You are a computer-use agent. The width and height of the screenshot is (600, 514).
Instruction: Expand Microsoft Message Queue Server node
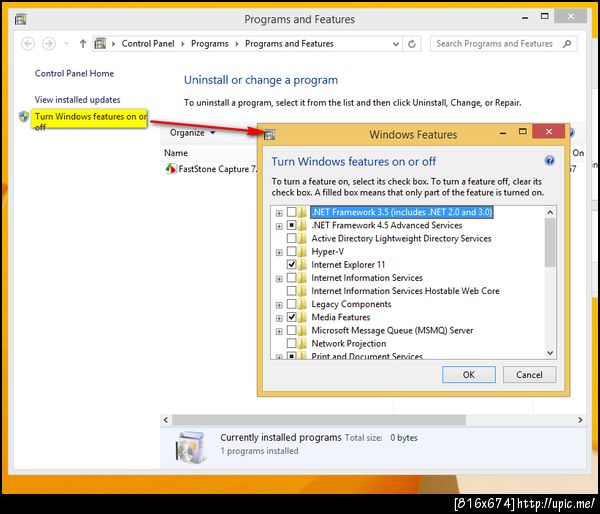click(x=279, y=331)
